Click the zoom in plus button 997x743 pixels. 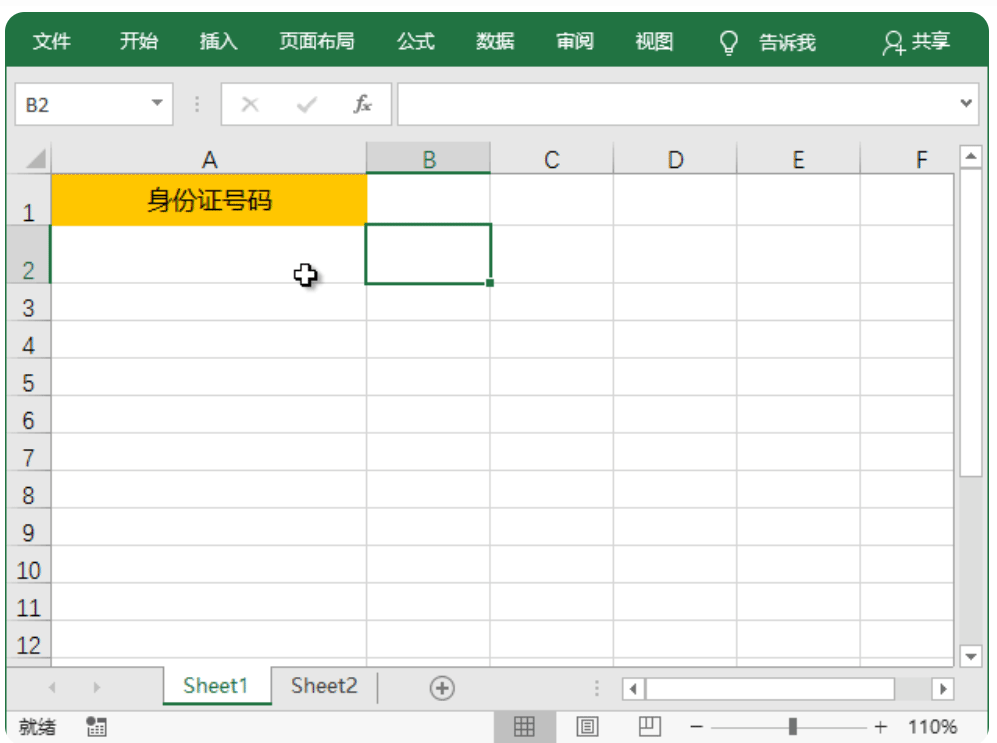[881, 726]
